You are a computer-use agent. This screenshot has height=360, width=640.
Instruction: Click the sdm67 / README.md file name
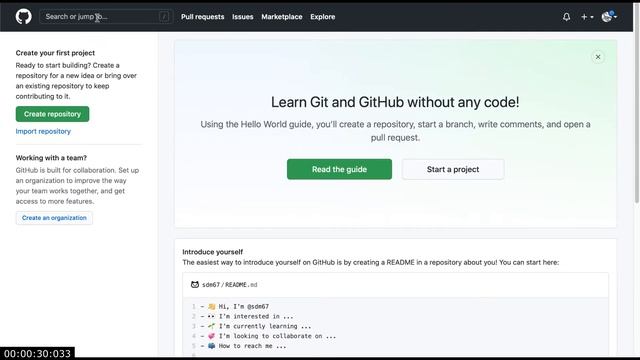point(230,285)
